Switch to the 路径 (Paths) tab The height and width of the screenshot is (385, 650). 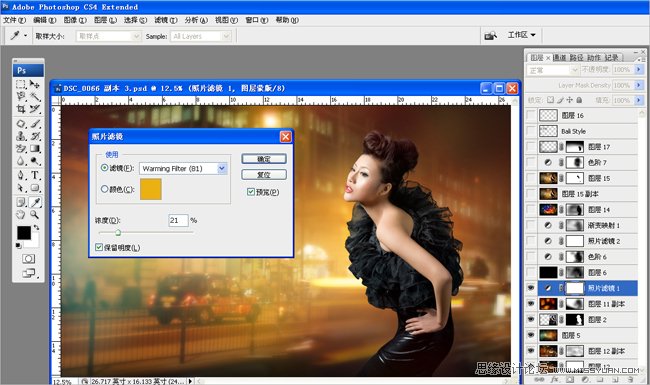click(577, 58)
